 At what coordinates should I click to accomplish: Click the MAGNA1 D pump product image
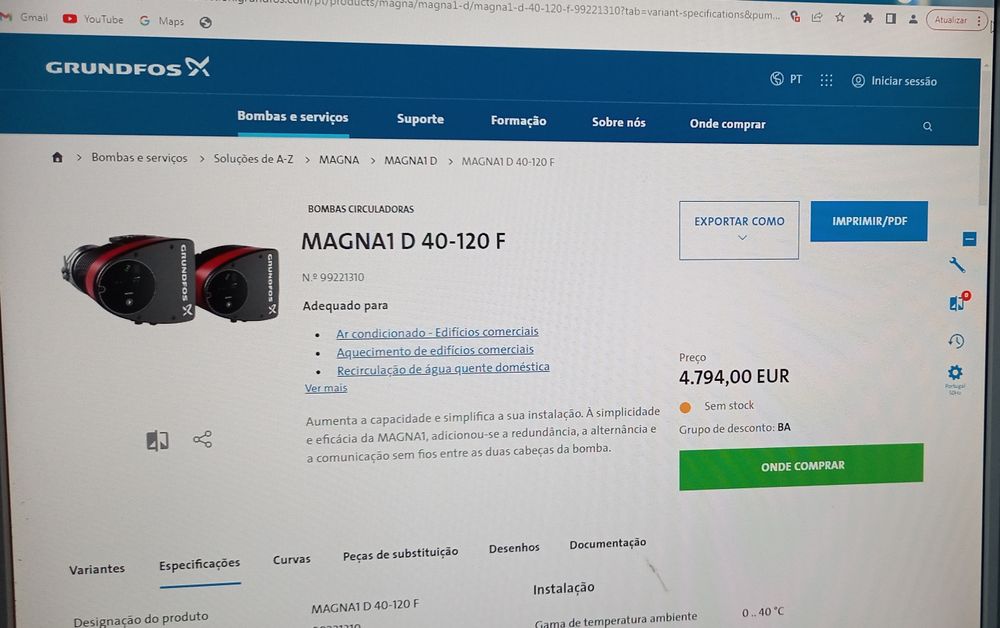170,279
